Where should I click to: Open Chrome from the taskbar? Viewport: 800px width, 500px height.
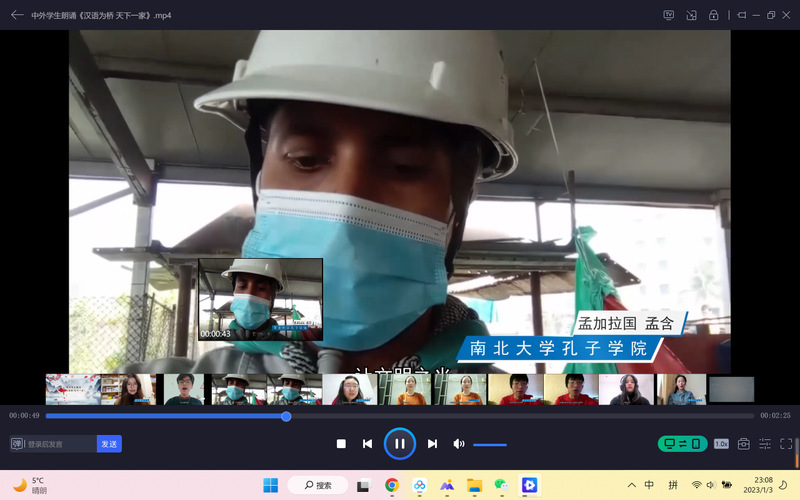point(392,485)
